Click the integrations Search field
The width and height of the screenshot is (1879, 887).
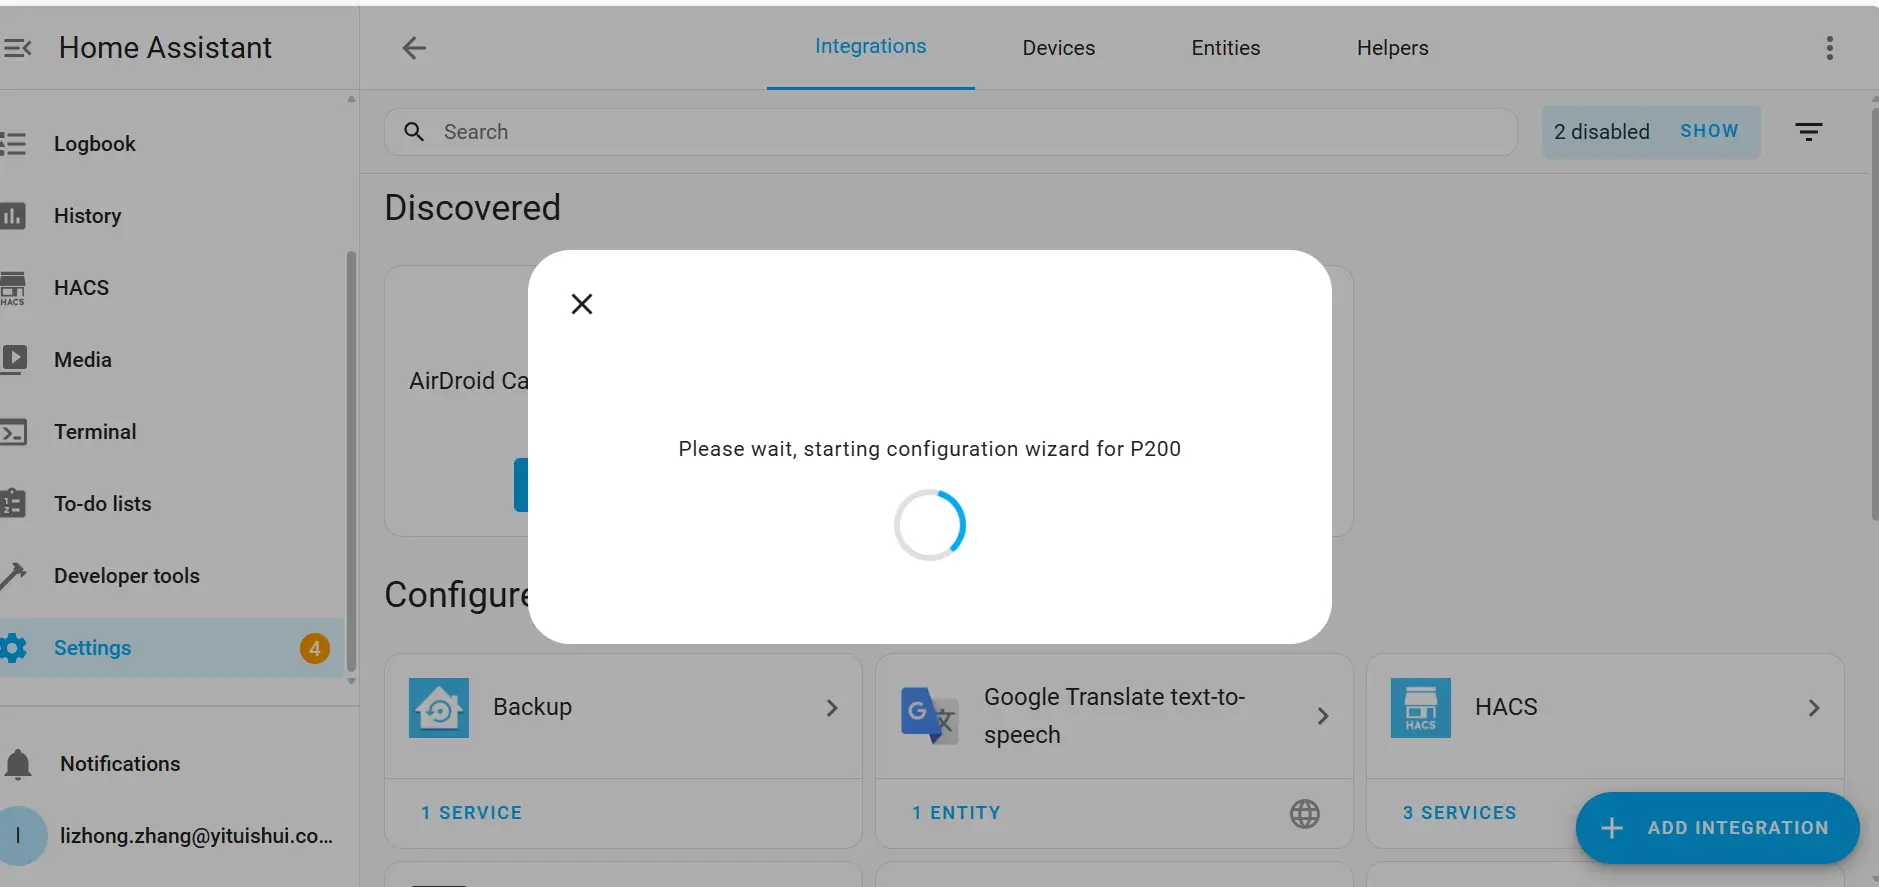(950, 132)
